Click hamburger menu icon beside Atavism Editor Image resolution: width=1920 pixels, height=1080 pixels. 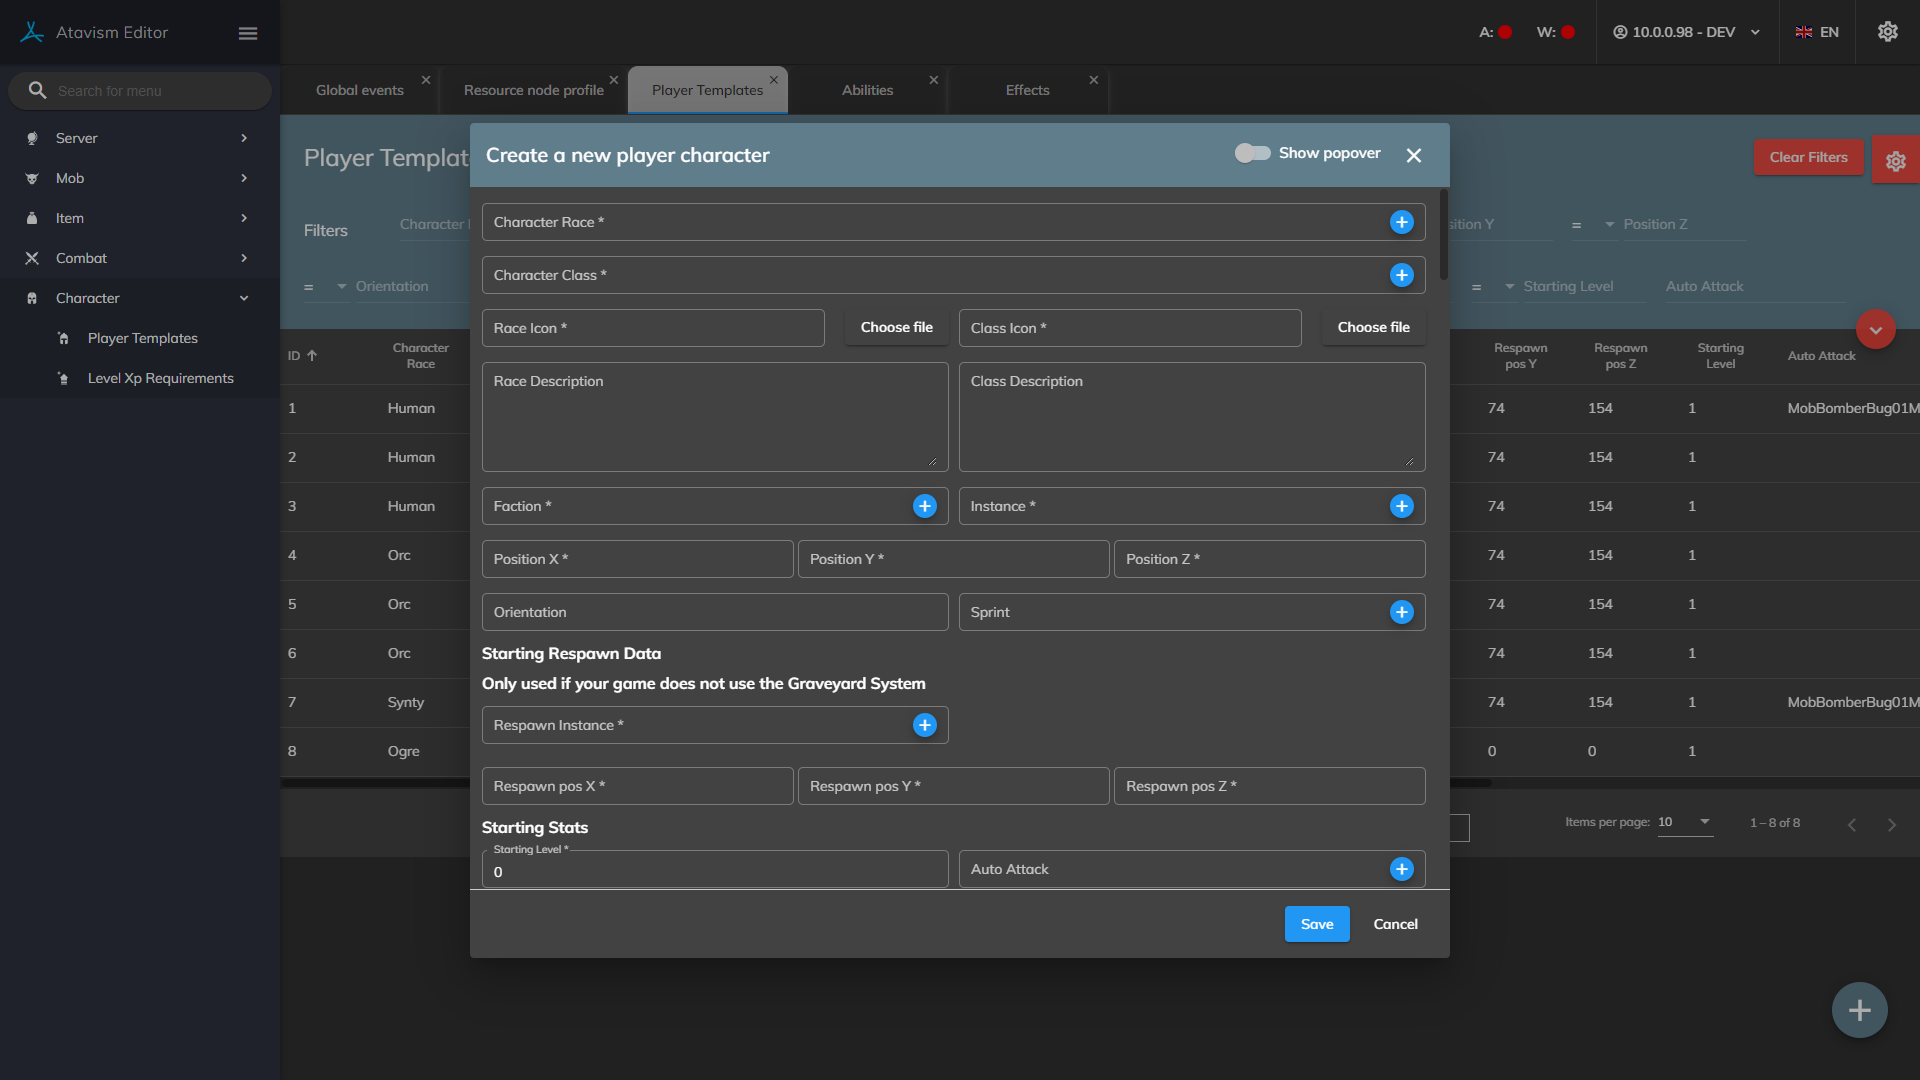[x=248, y=33]
